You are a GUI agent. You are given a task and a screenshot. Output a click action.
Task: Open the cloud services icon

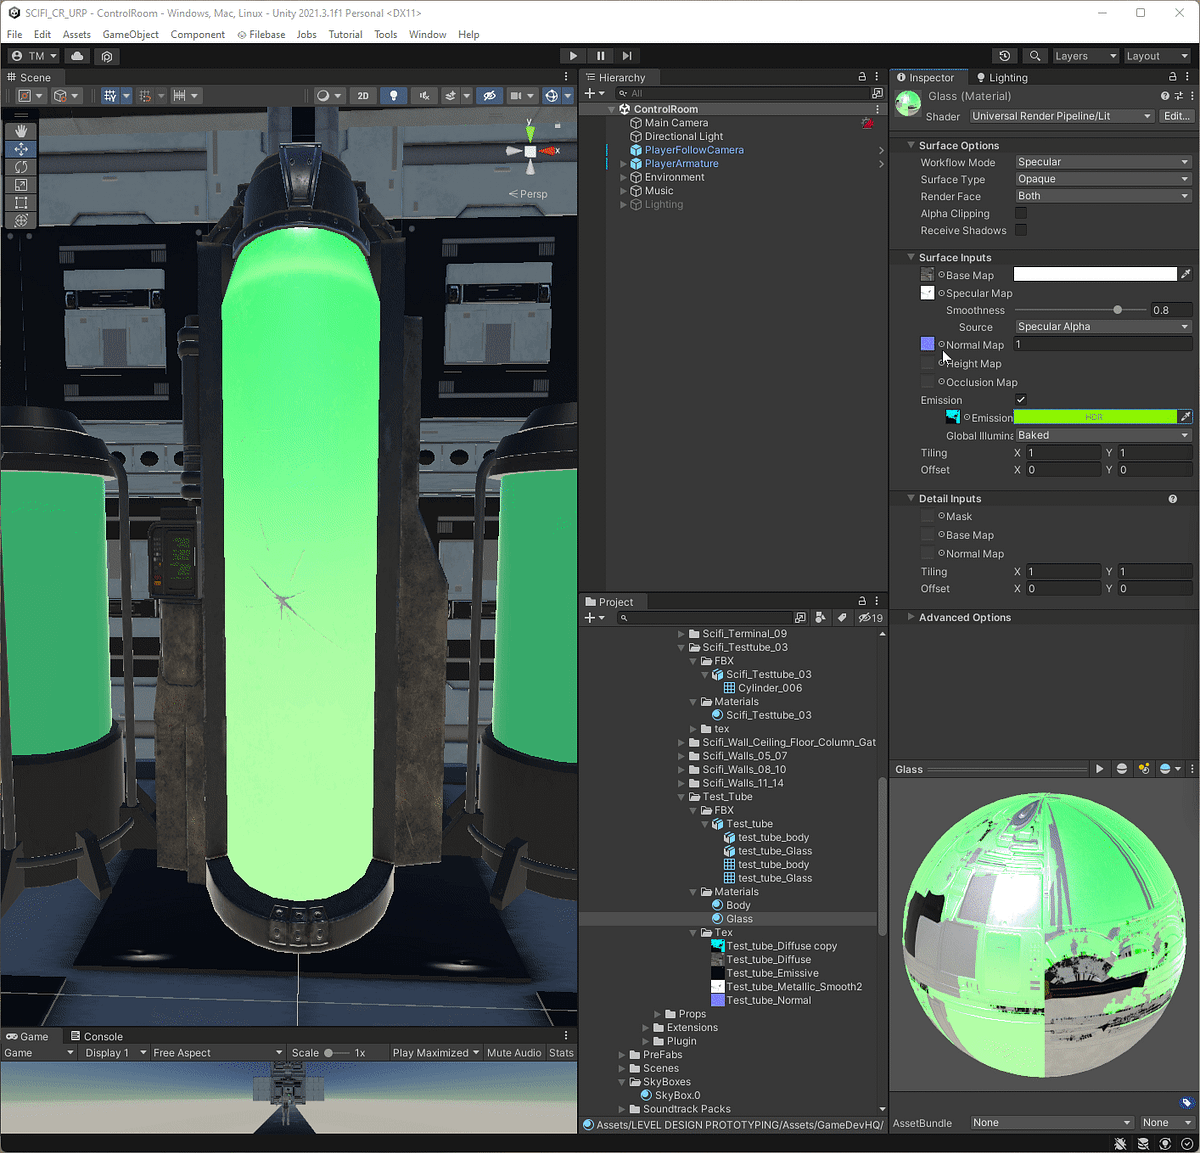coord(77,56)
